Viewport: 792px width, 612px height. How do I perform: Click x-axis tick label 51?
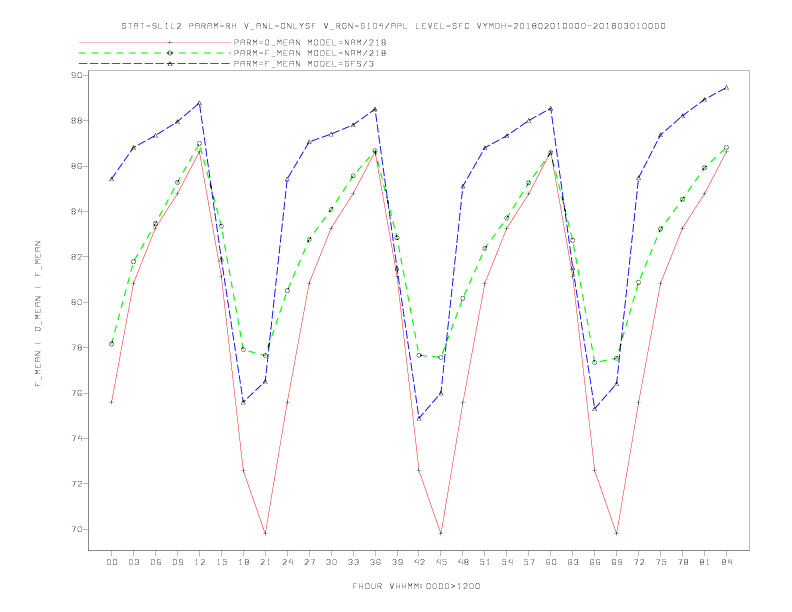[x=485, y=562]
